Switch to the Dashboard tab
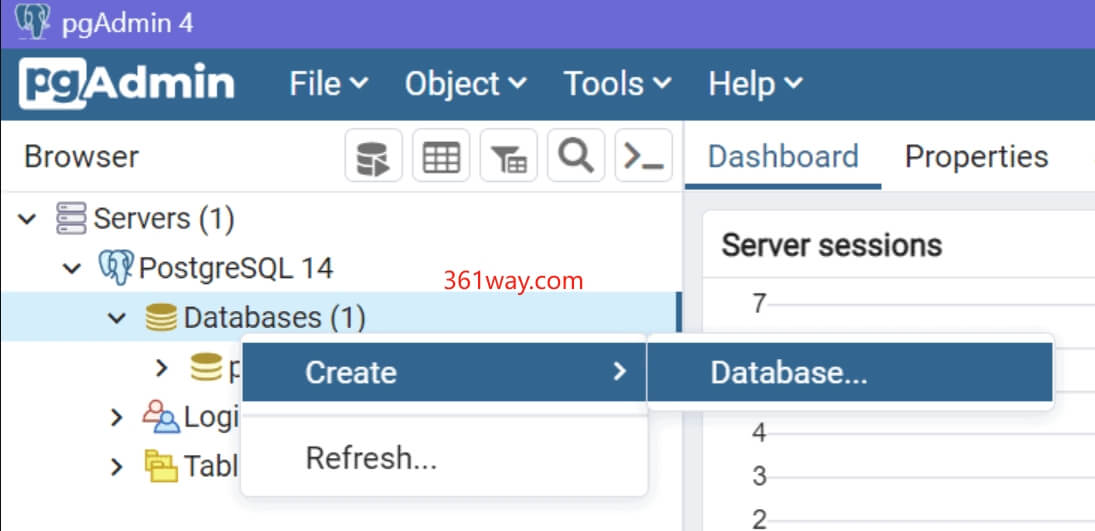This screenshot has height=531, width=1095. (x=783, y=157)
